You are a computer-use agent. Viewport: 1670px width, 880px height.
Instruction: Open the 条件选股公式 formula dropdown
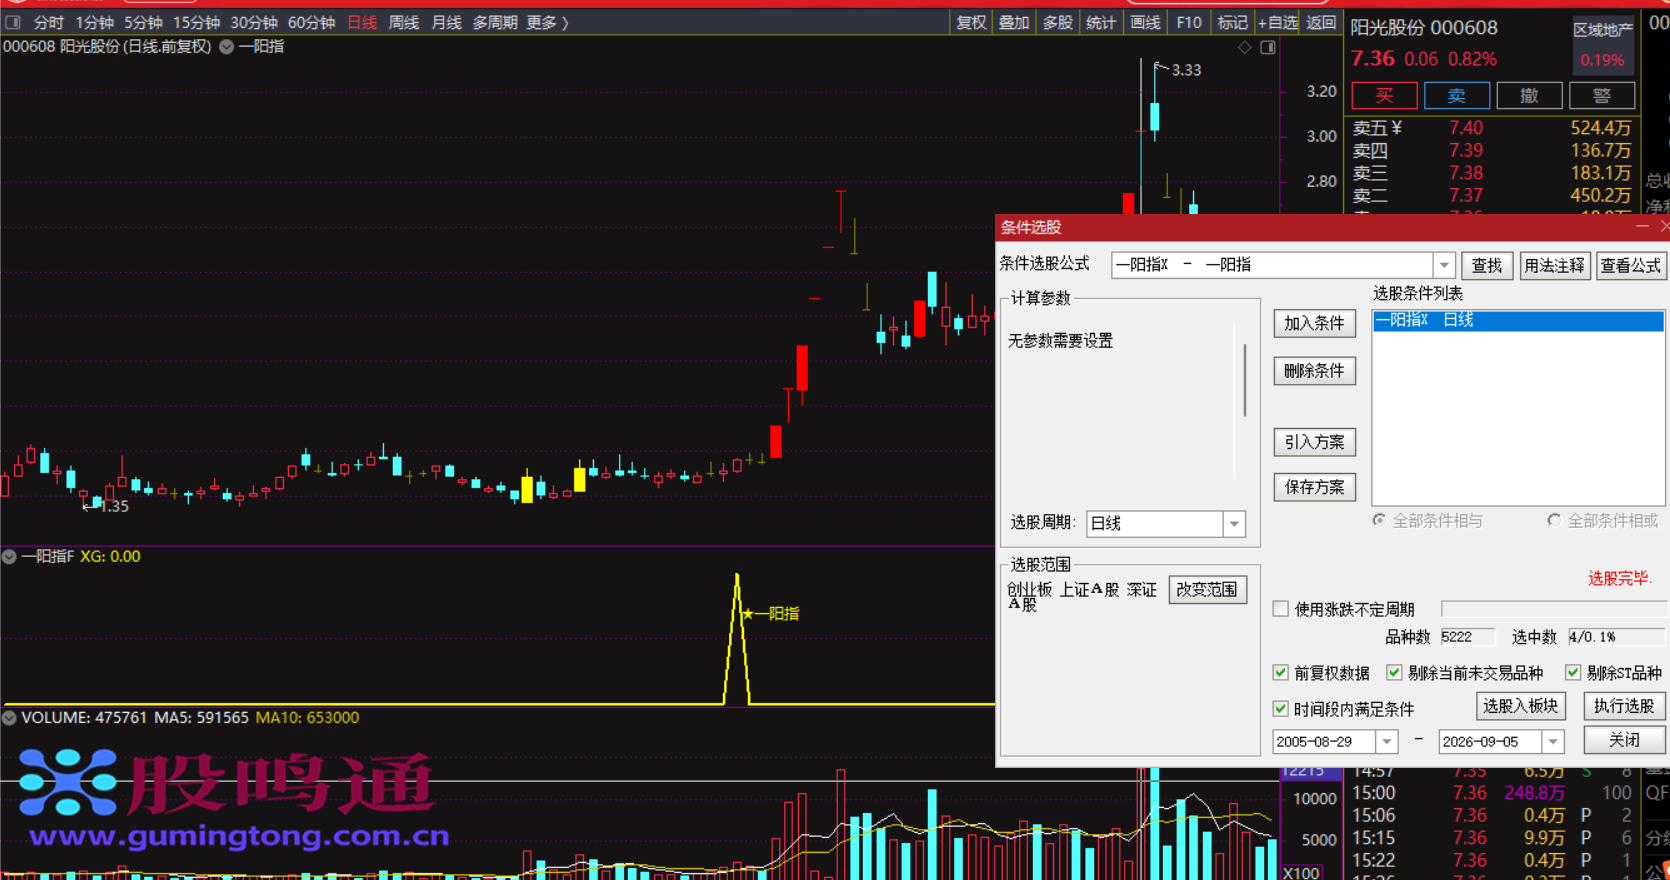click(x=1444, y=265)
